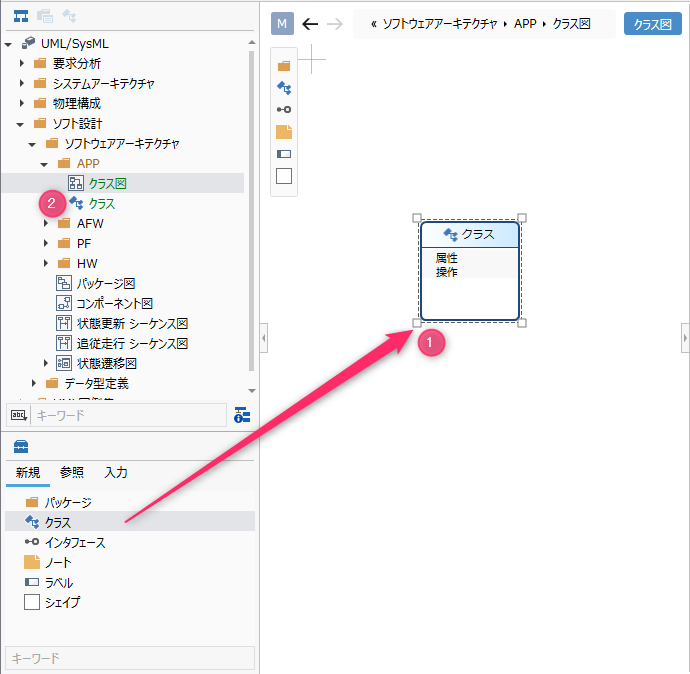
Task: Go back with the left arrow
Action: [x=310, y=24]
